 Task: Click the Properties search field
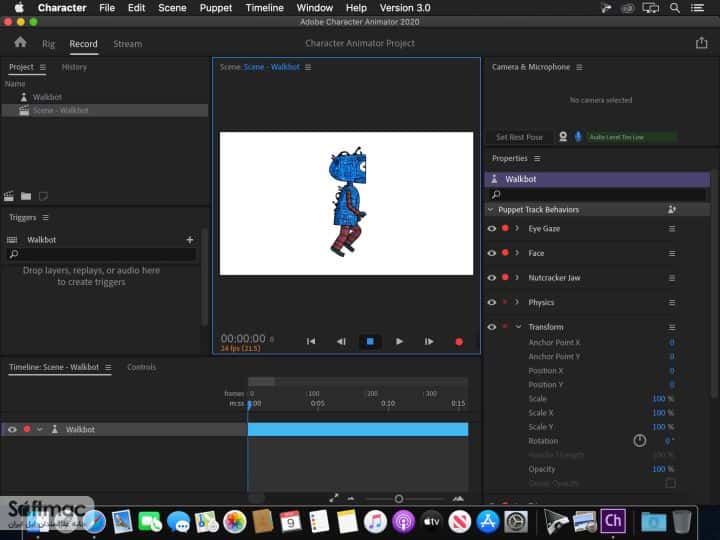tap(597, 195)
